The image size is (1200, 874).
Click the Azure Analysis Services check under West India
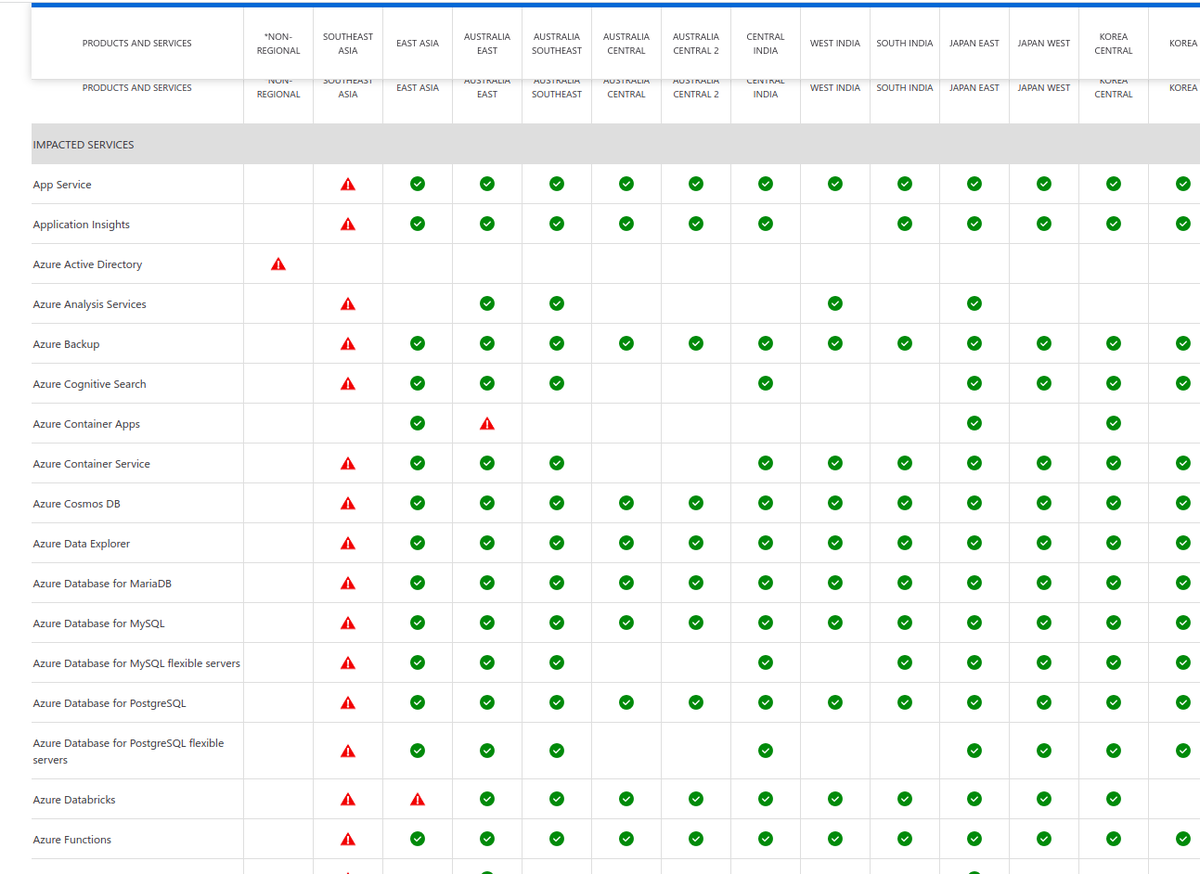point(835,303)
